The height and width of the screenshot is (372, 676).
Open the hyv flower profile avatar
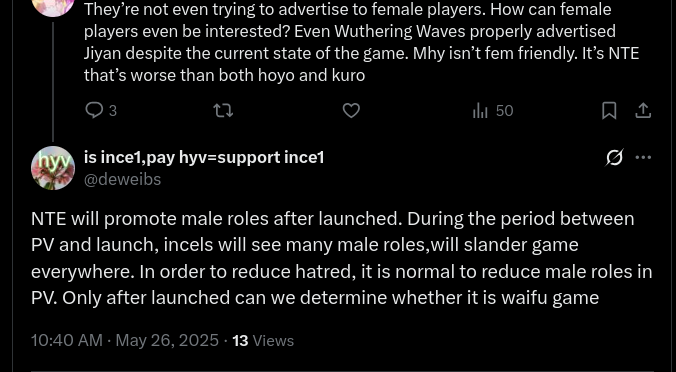click(53, 168)
